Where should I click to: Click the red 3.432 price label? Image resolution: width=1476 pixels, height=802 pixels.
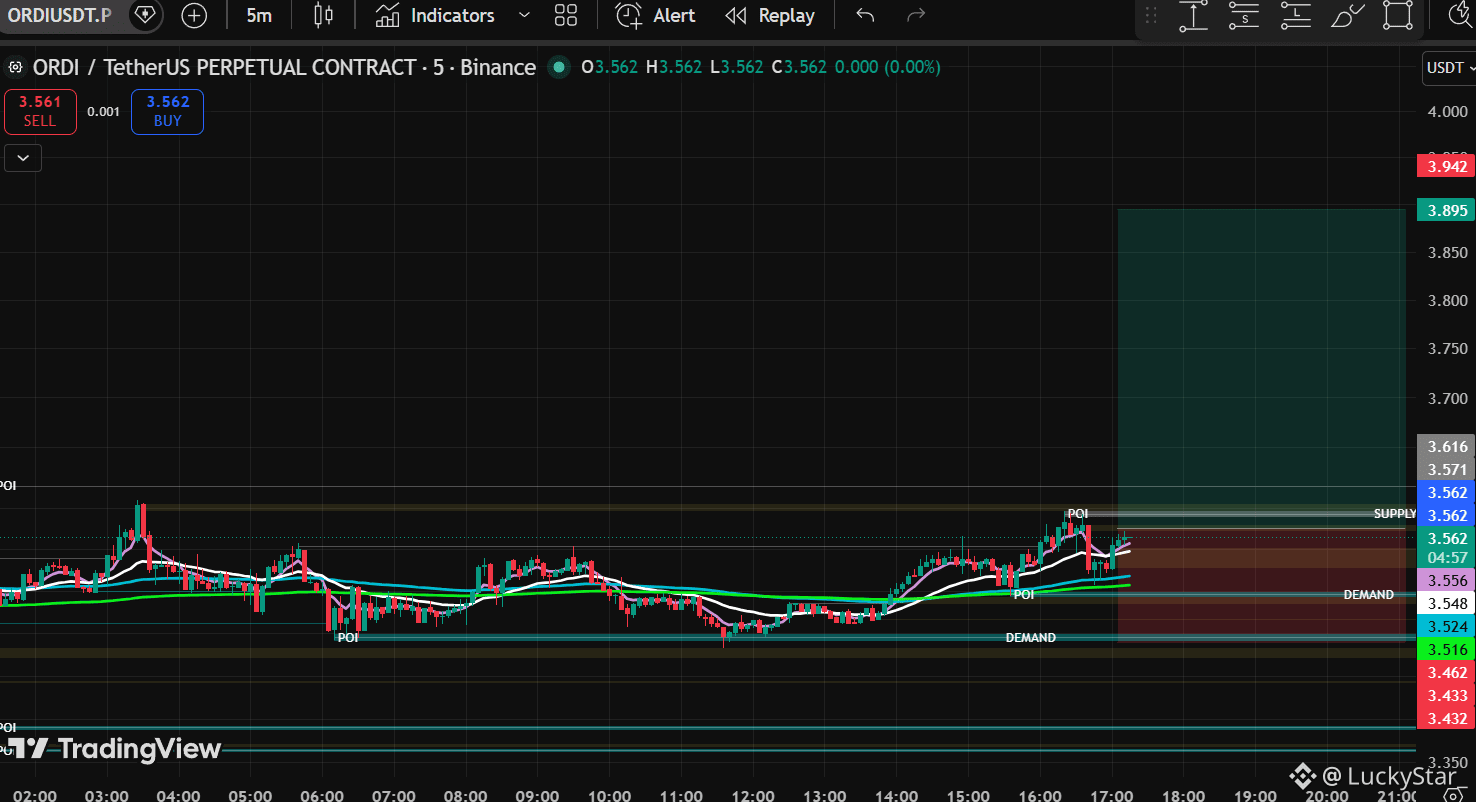1447,718
